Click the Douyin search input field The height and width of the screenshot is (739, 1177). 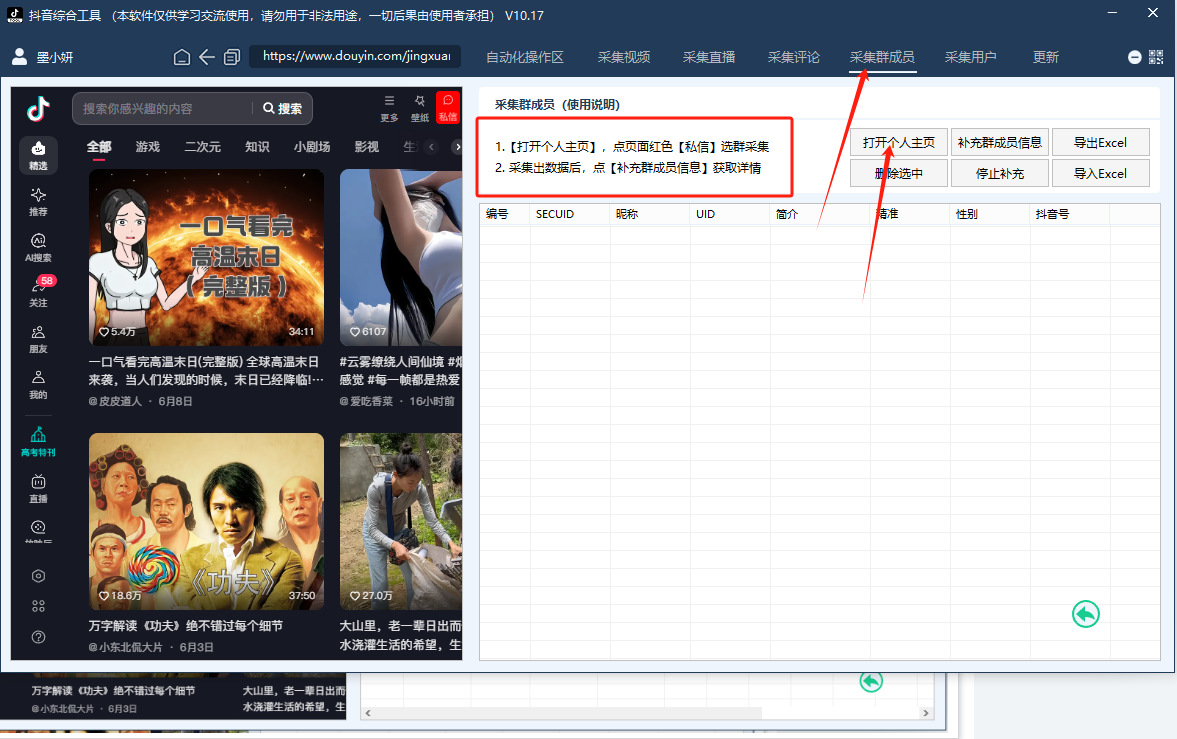point(164,109)
